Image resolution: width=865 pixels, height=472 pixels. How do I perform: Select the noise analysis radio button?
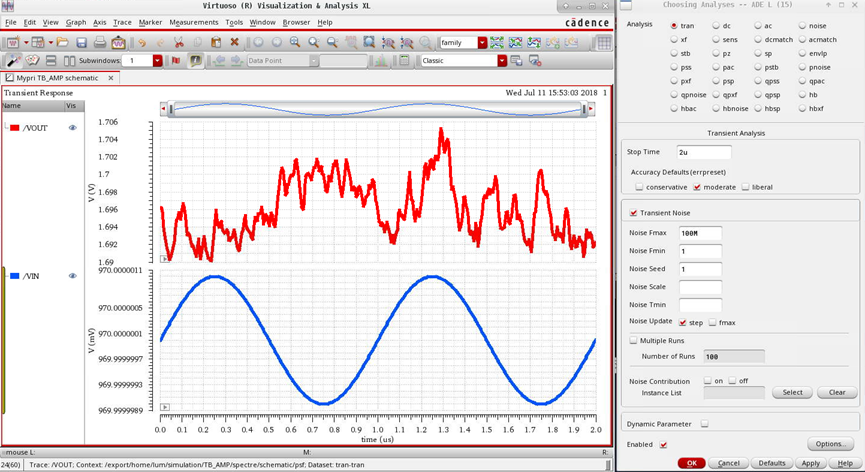pyautogui.click(x=802, y=25)
